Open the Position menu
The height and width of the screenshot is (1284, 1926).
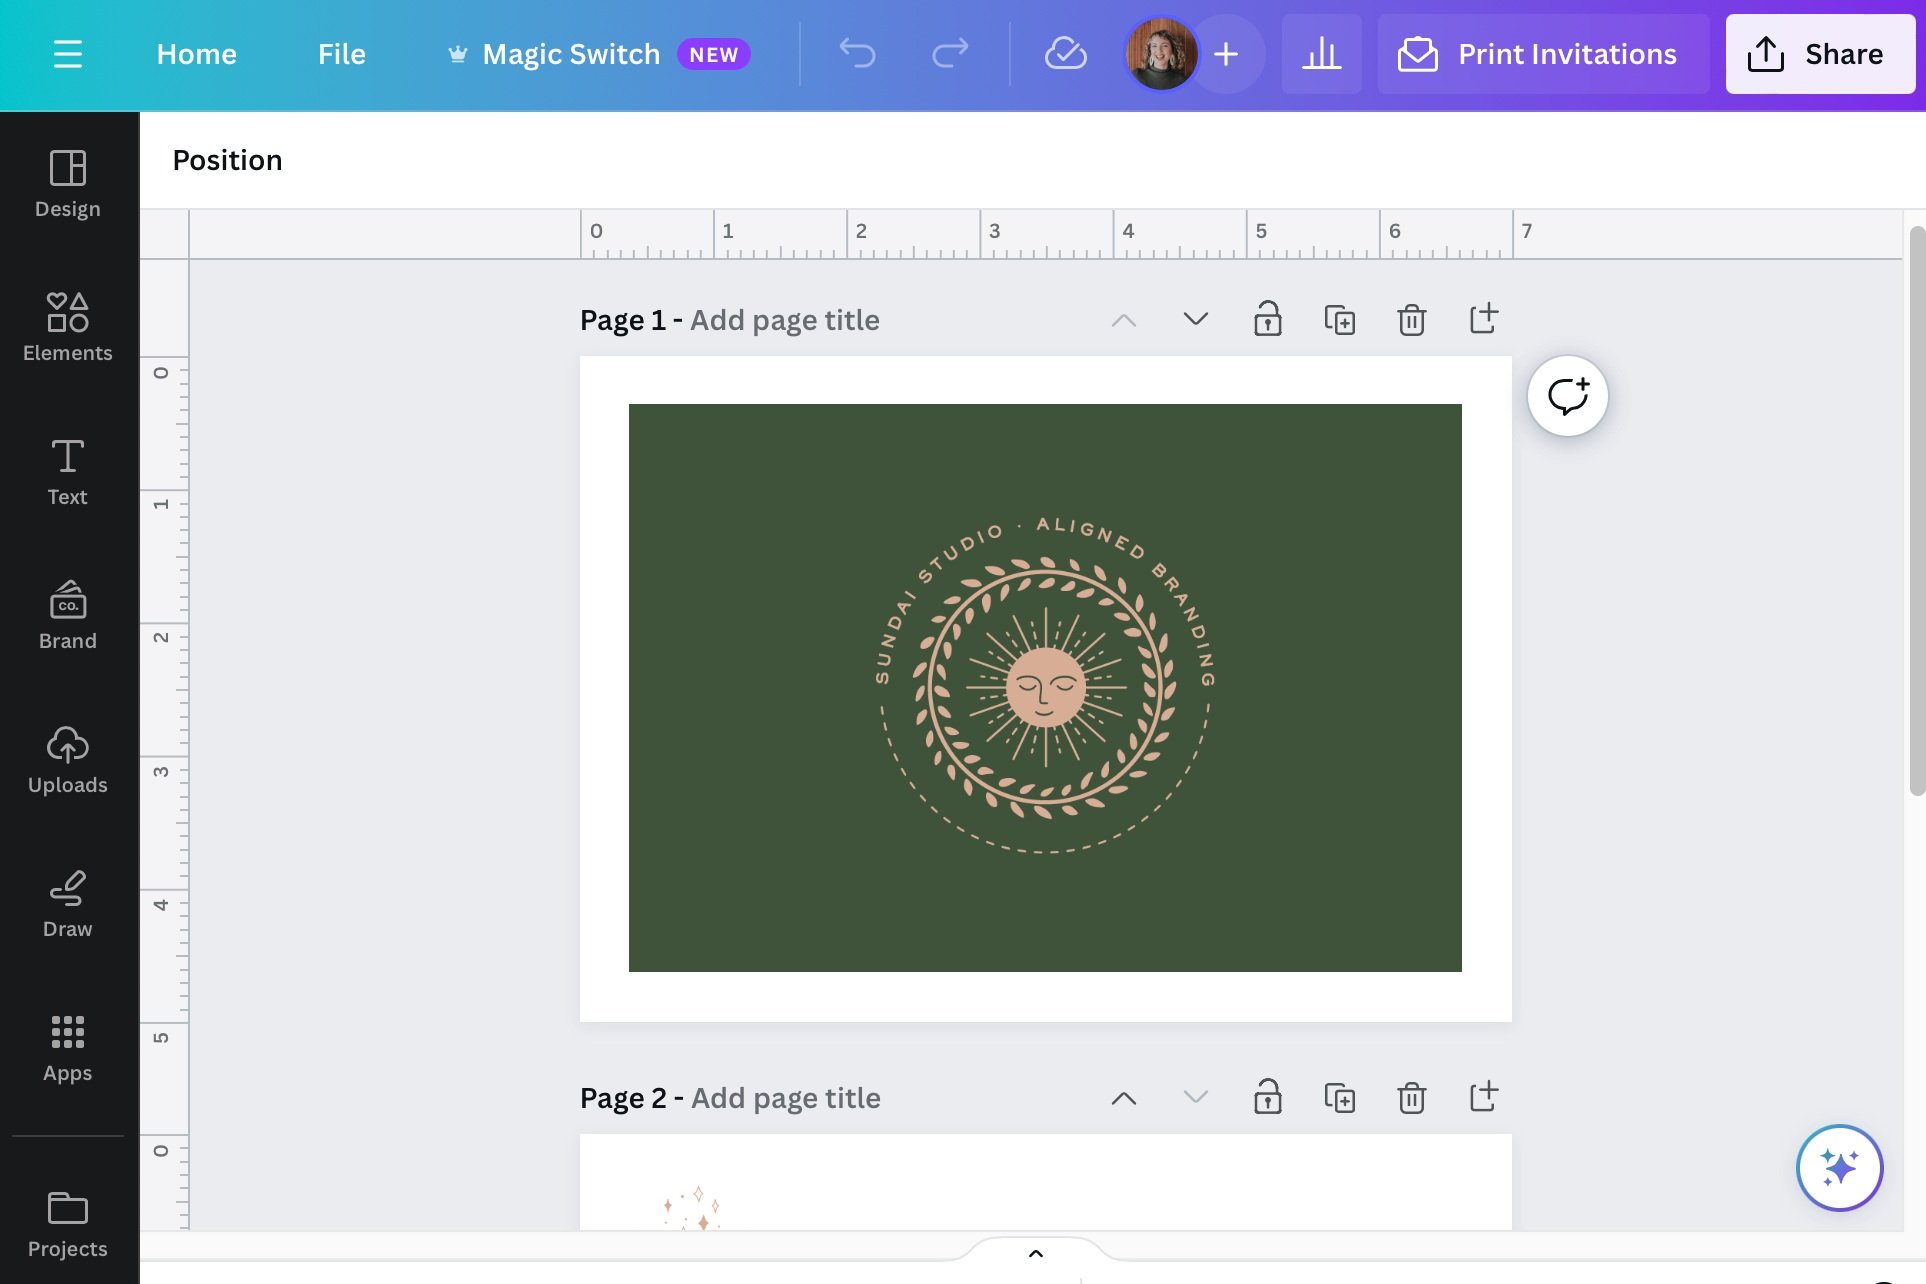(227, 160)
